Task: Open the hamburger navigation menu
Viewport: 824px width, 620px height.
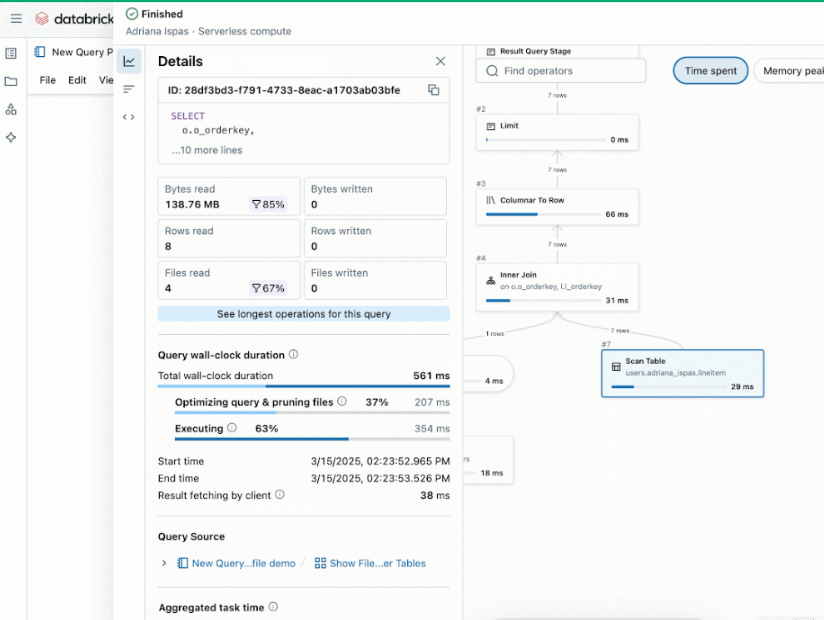Action: [16, 18]
